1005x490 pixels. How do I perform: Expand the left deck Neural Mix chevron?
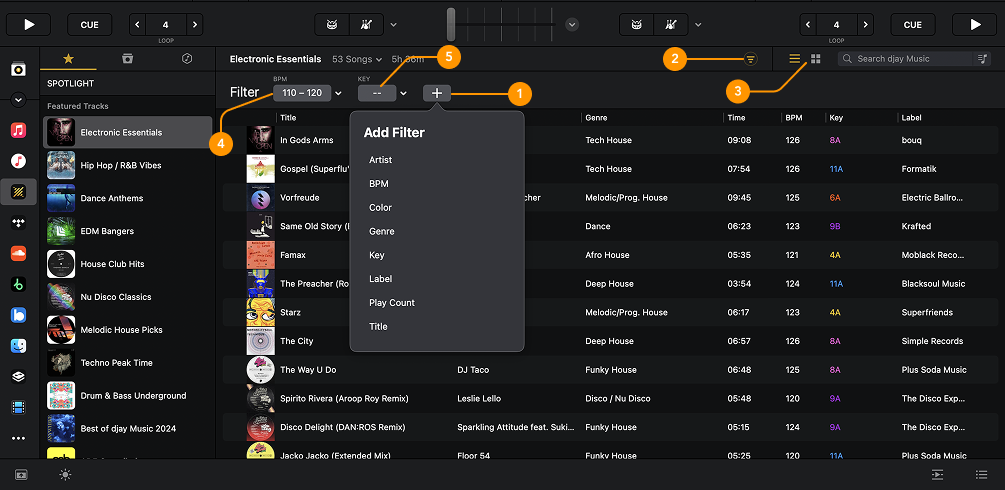tap(394, 25)
